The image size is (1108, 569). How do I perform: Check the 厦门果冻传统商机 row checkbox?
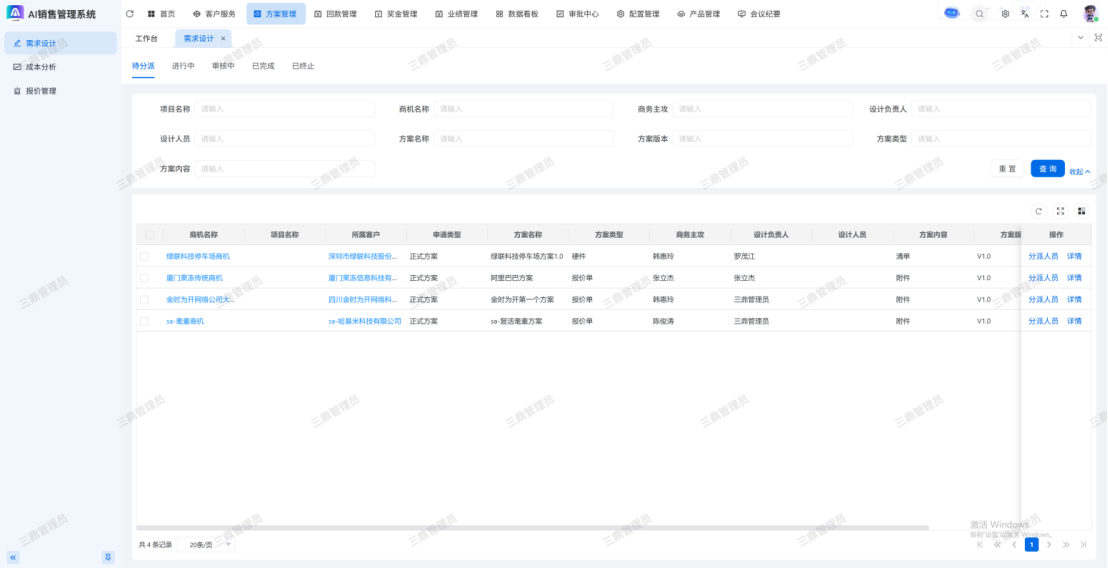point(144,278)
